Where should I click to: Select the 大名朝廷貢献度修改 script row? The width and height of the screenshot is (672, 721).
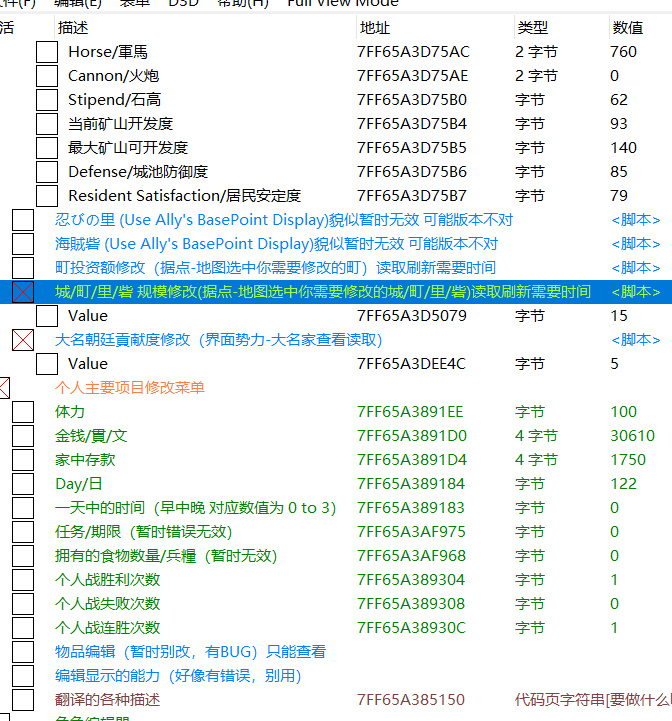[218, 340]
